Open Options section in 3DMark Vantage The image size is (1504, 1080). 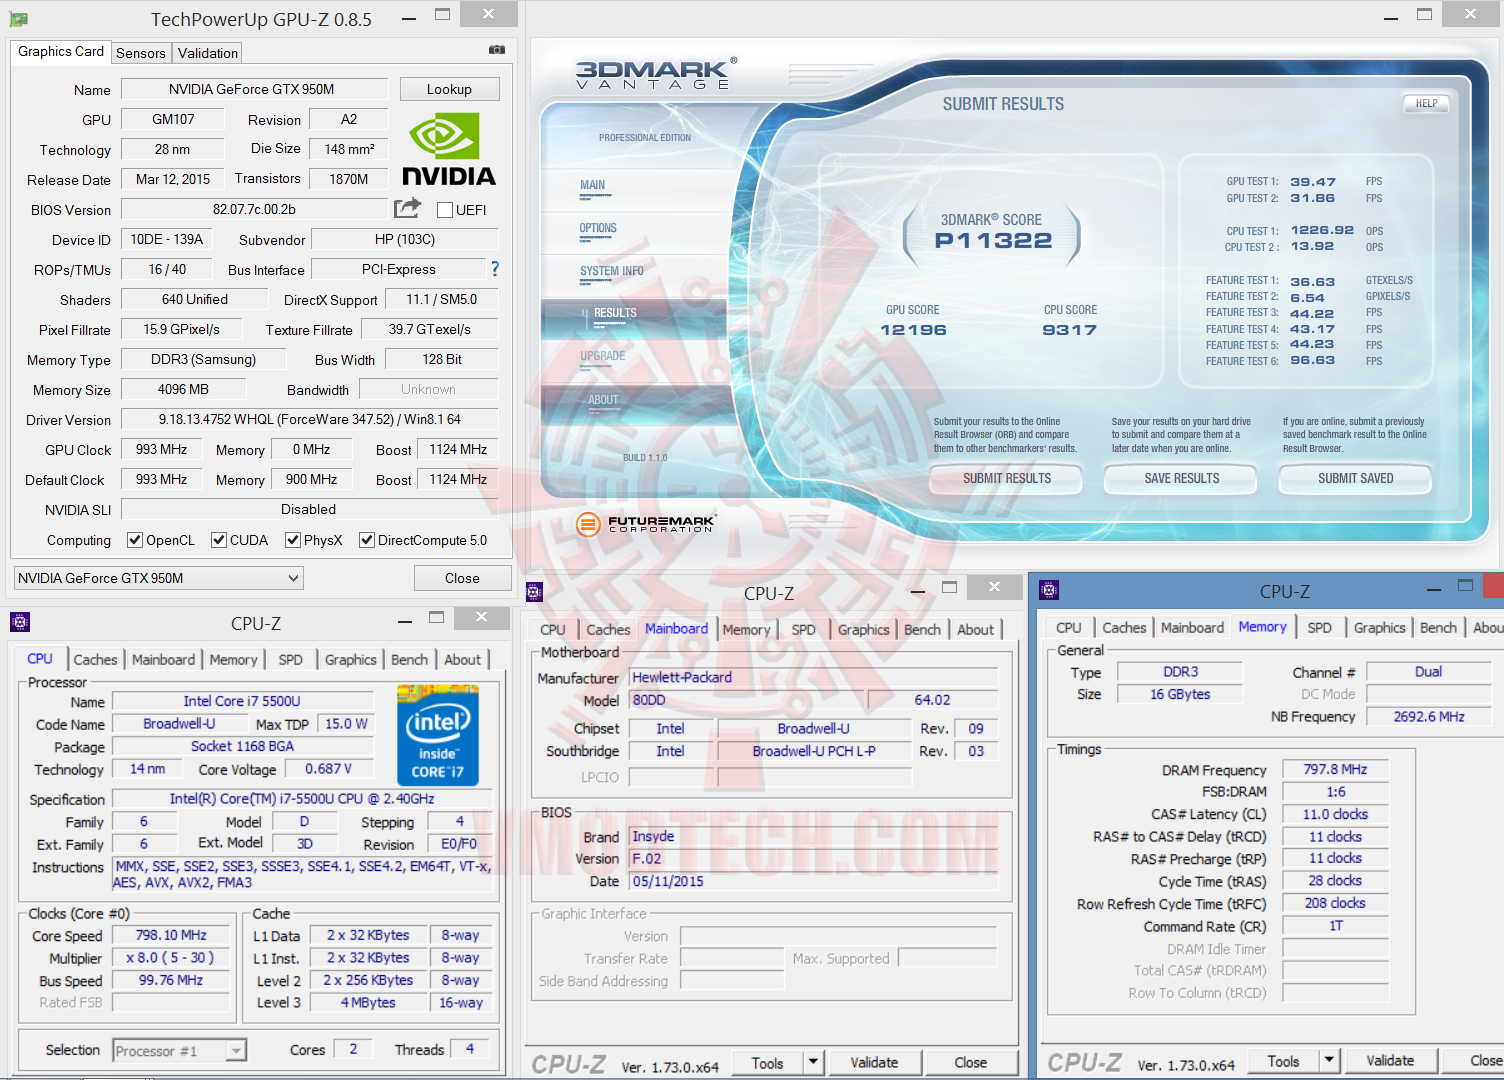pyautogui.click(x=598, y=228)
